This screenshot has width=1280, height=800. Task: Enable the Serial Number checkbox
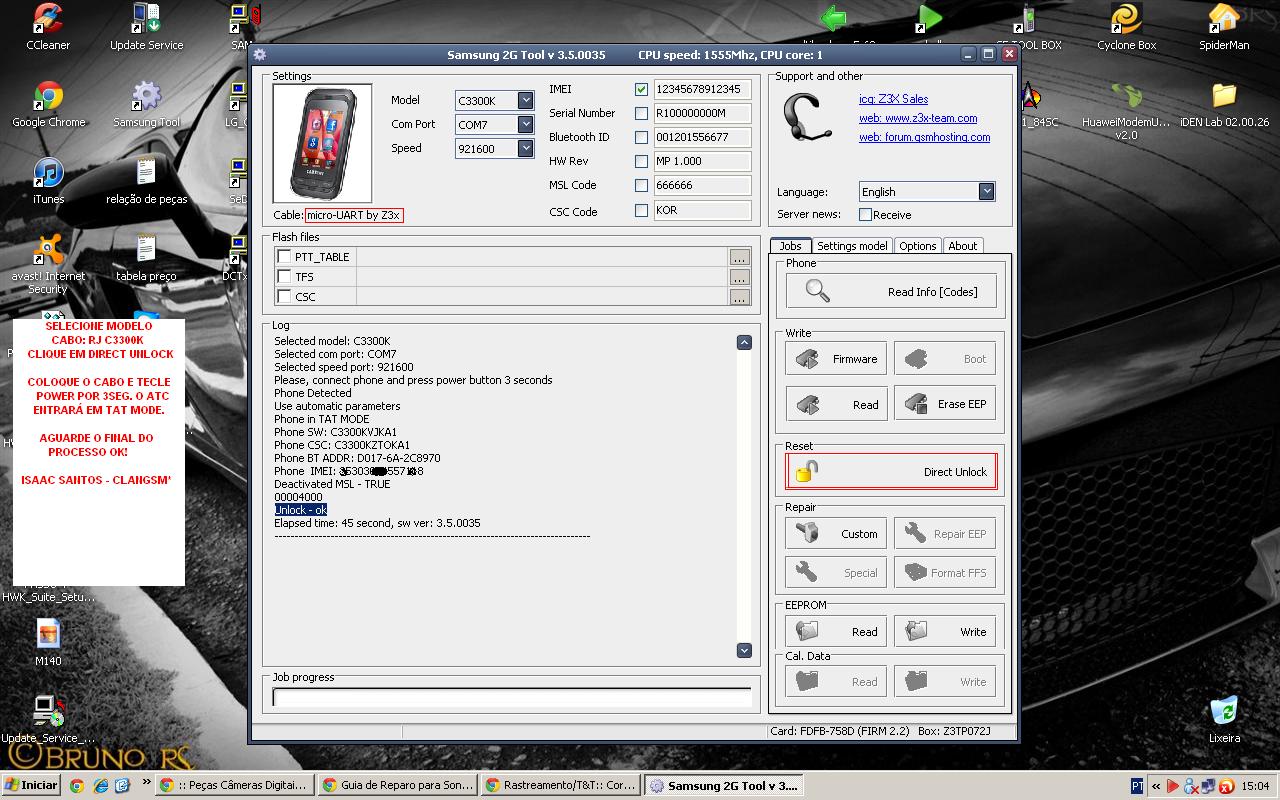pyautogui.click(x=641, y=113)
